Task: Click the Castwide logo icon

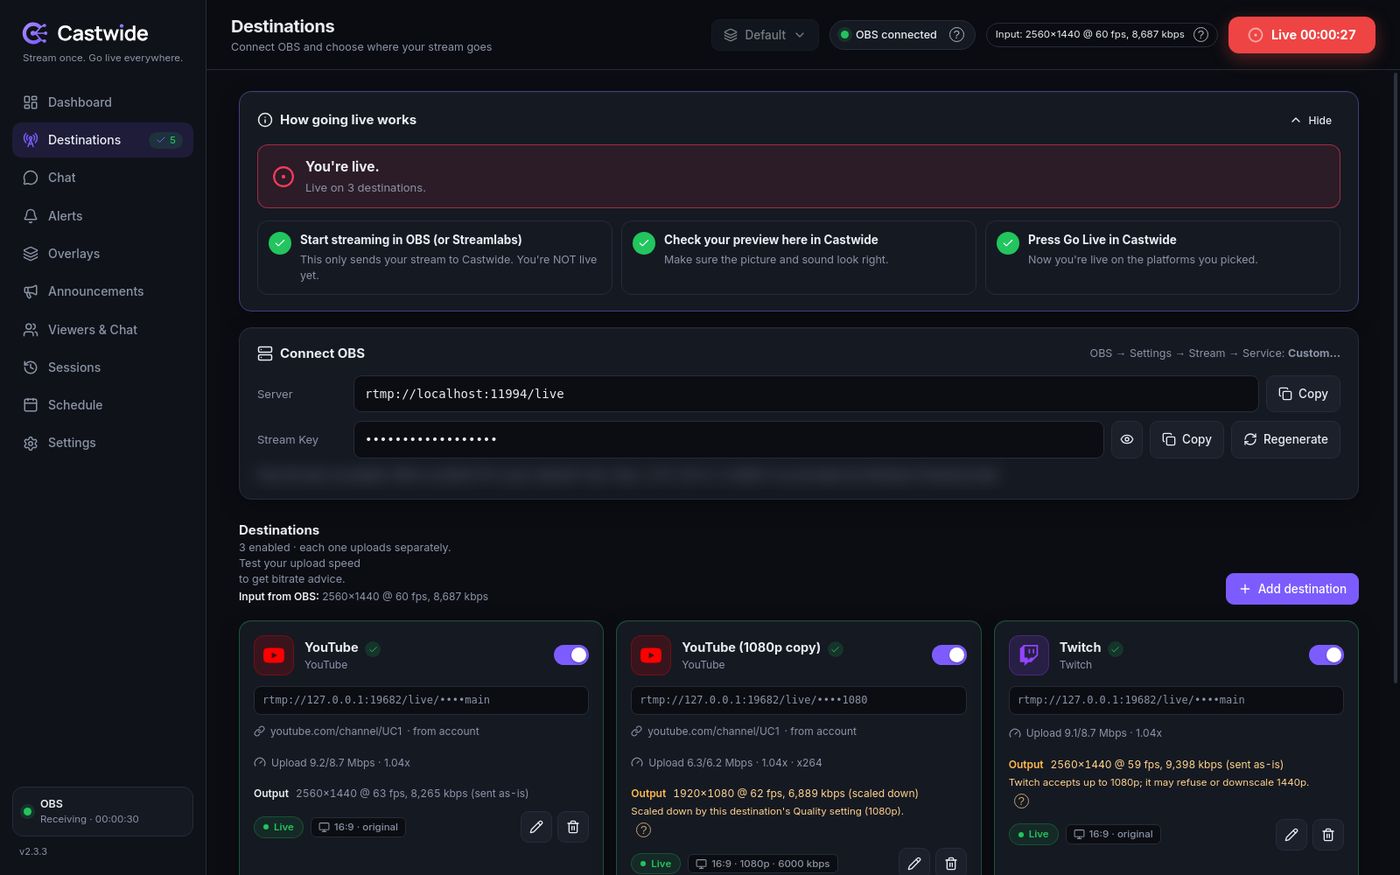Action: [x=35, y=33]
